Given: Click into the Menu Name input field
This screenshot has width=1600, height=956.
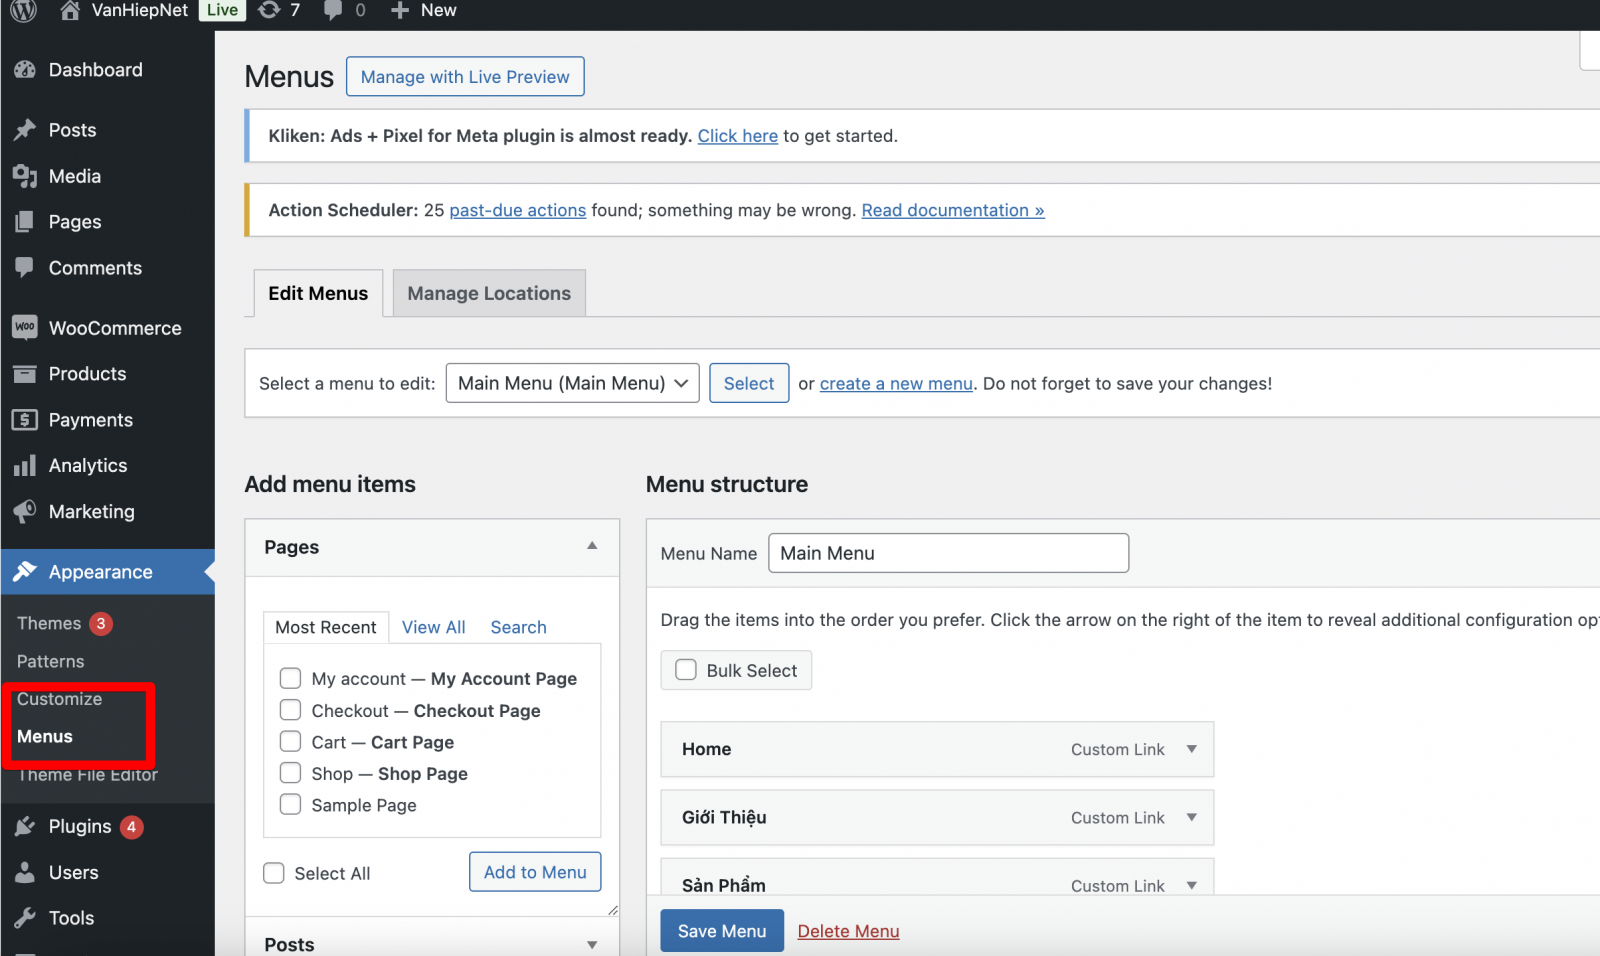Looking at the screenshot, I should (949, 553).
